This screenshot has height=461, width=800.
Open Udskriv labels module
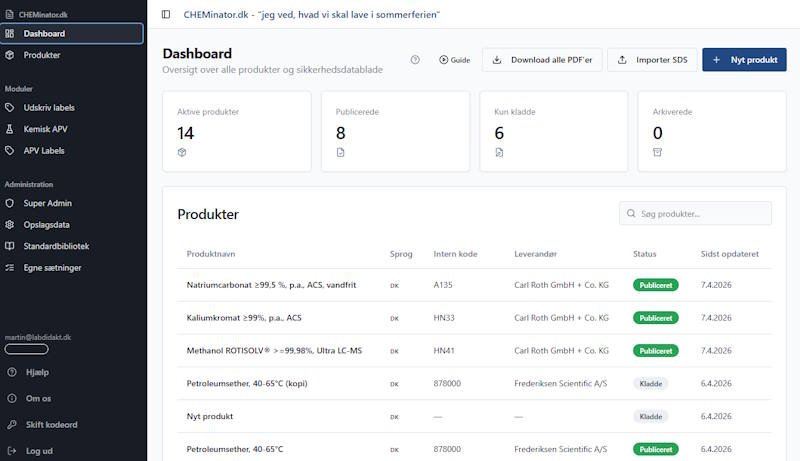point(48,107)
